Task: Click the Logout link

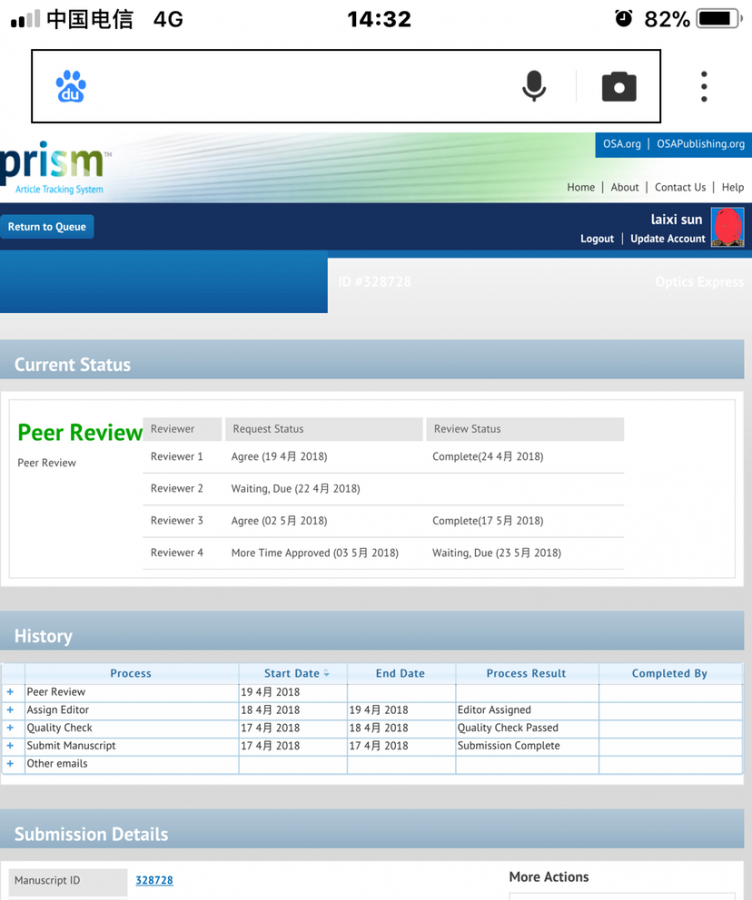Action: [x=597, y=239]
